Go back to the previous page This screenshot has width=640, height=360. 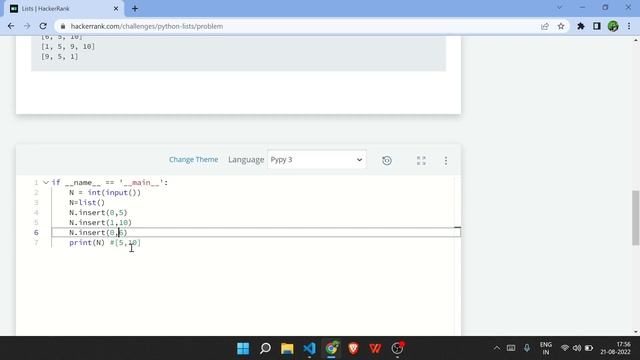[11, 26]
